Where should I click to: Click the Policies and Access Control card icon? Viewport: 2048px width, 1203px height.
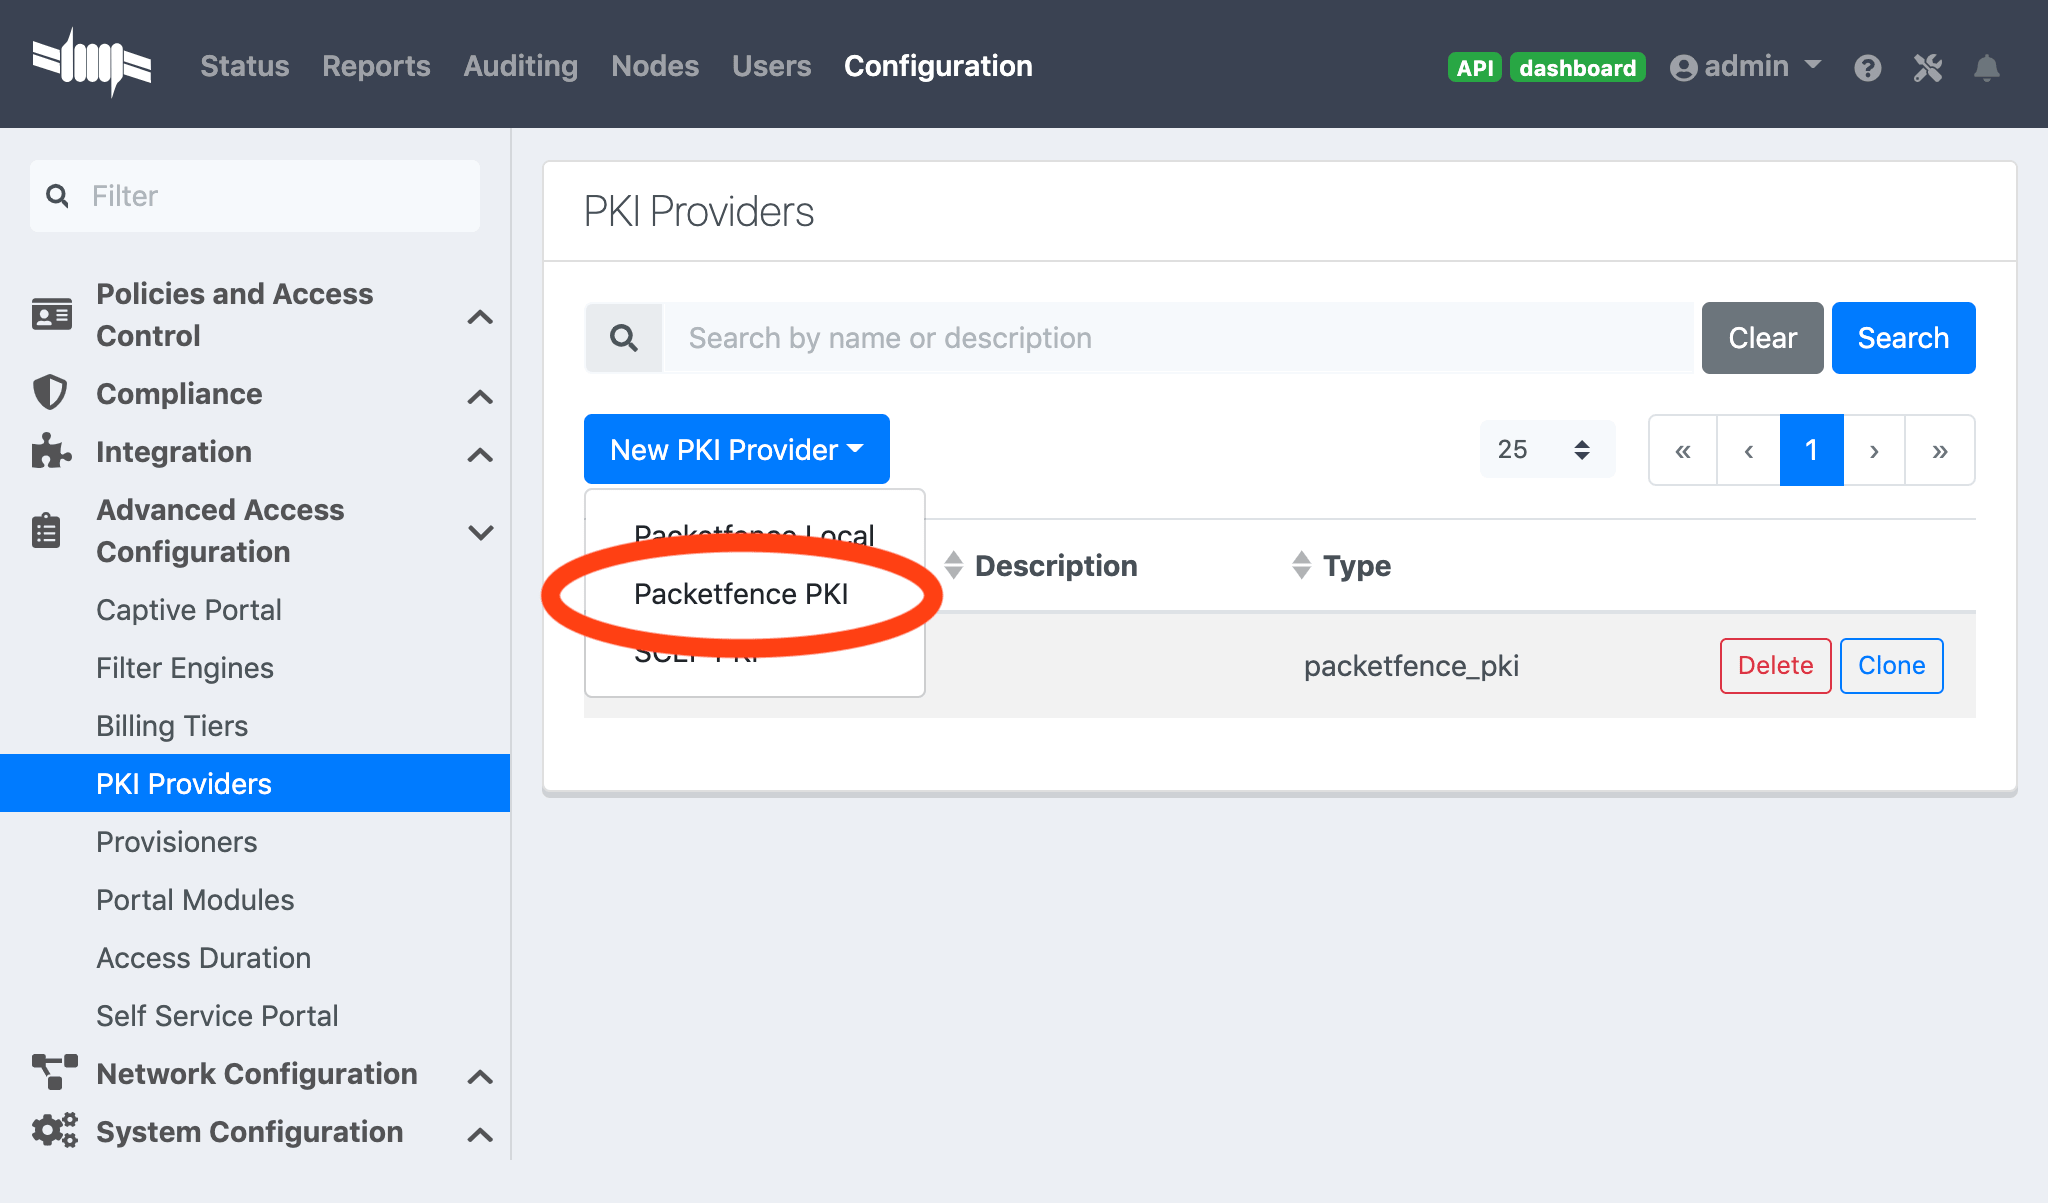click(x=50, y=314)
